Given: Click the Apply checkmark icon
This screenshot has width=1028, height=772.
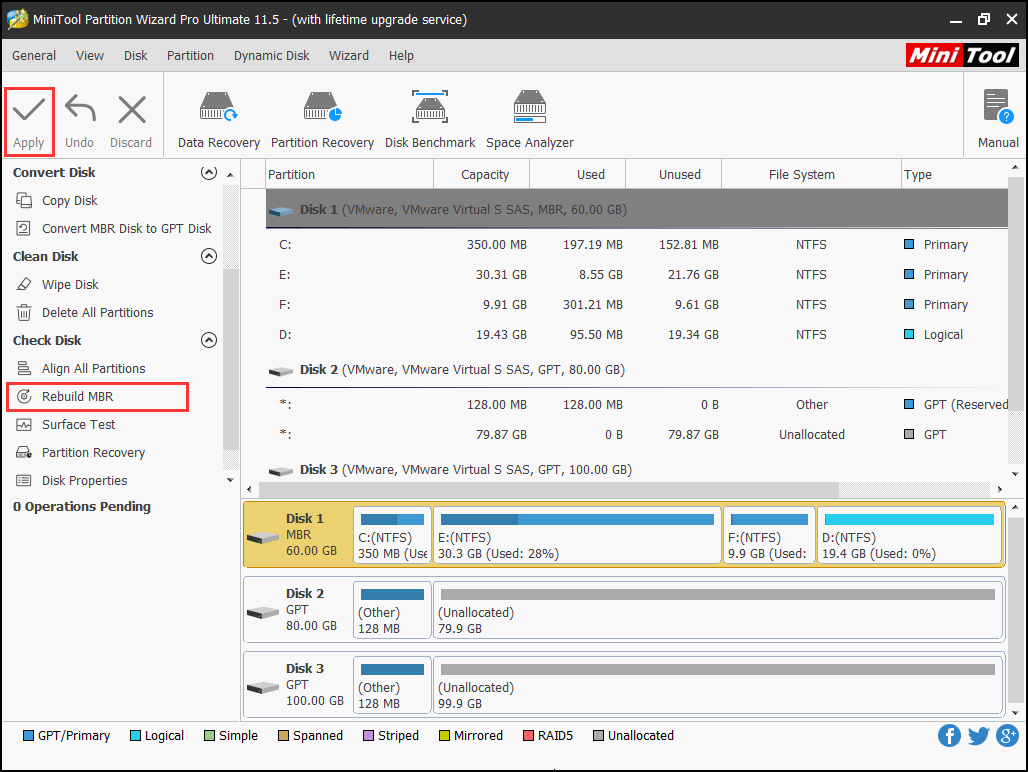Looking at the screenshot, I should (x=29, y=109).
